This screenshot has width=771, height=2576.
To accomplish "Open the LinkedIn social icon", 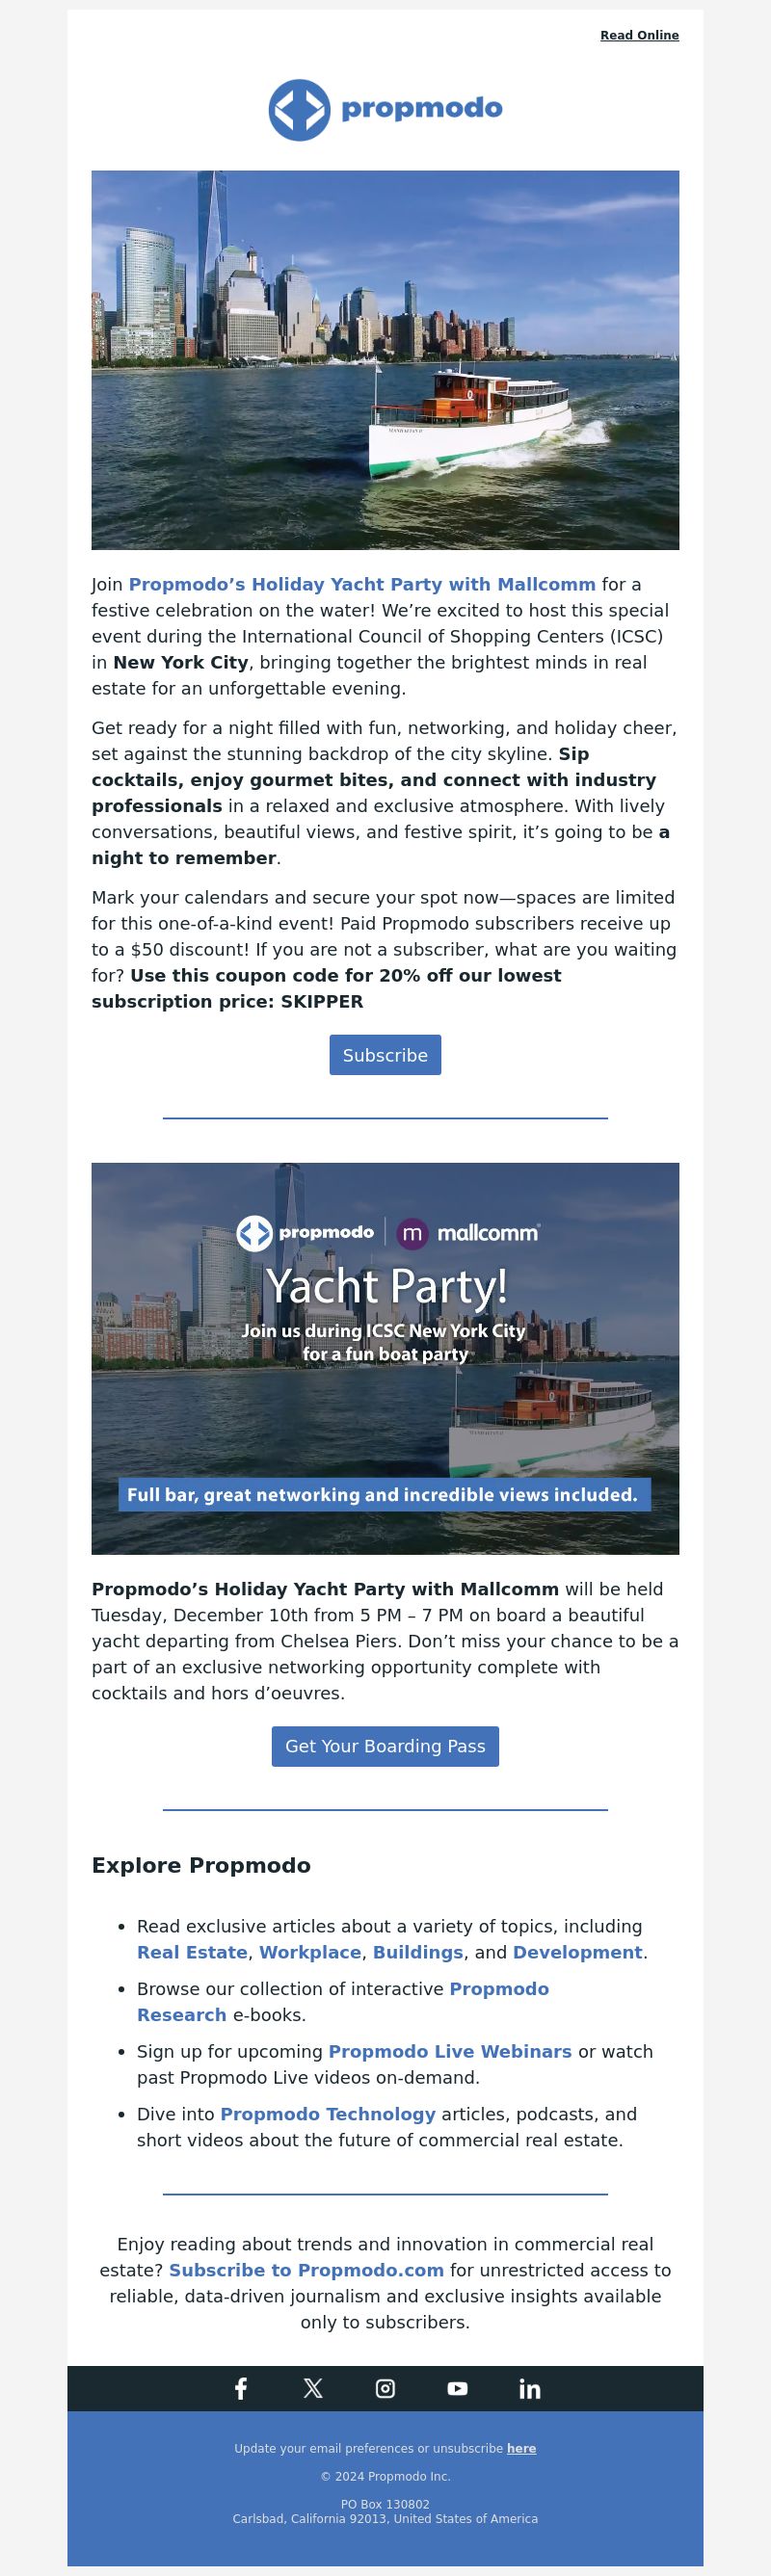I will click(x=530, y=2388).
